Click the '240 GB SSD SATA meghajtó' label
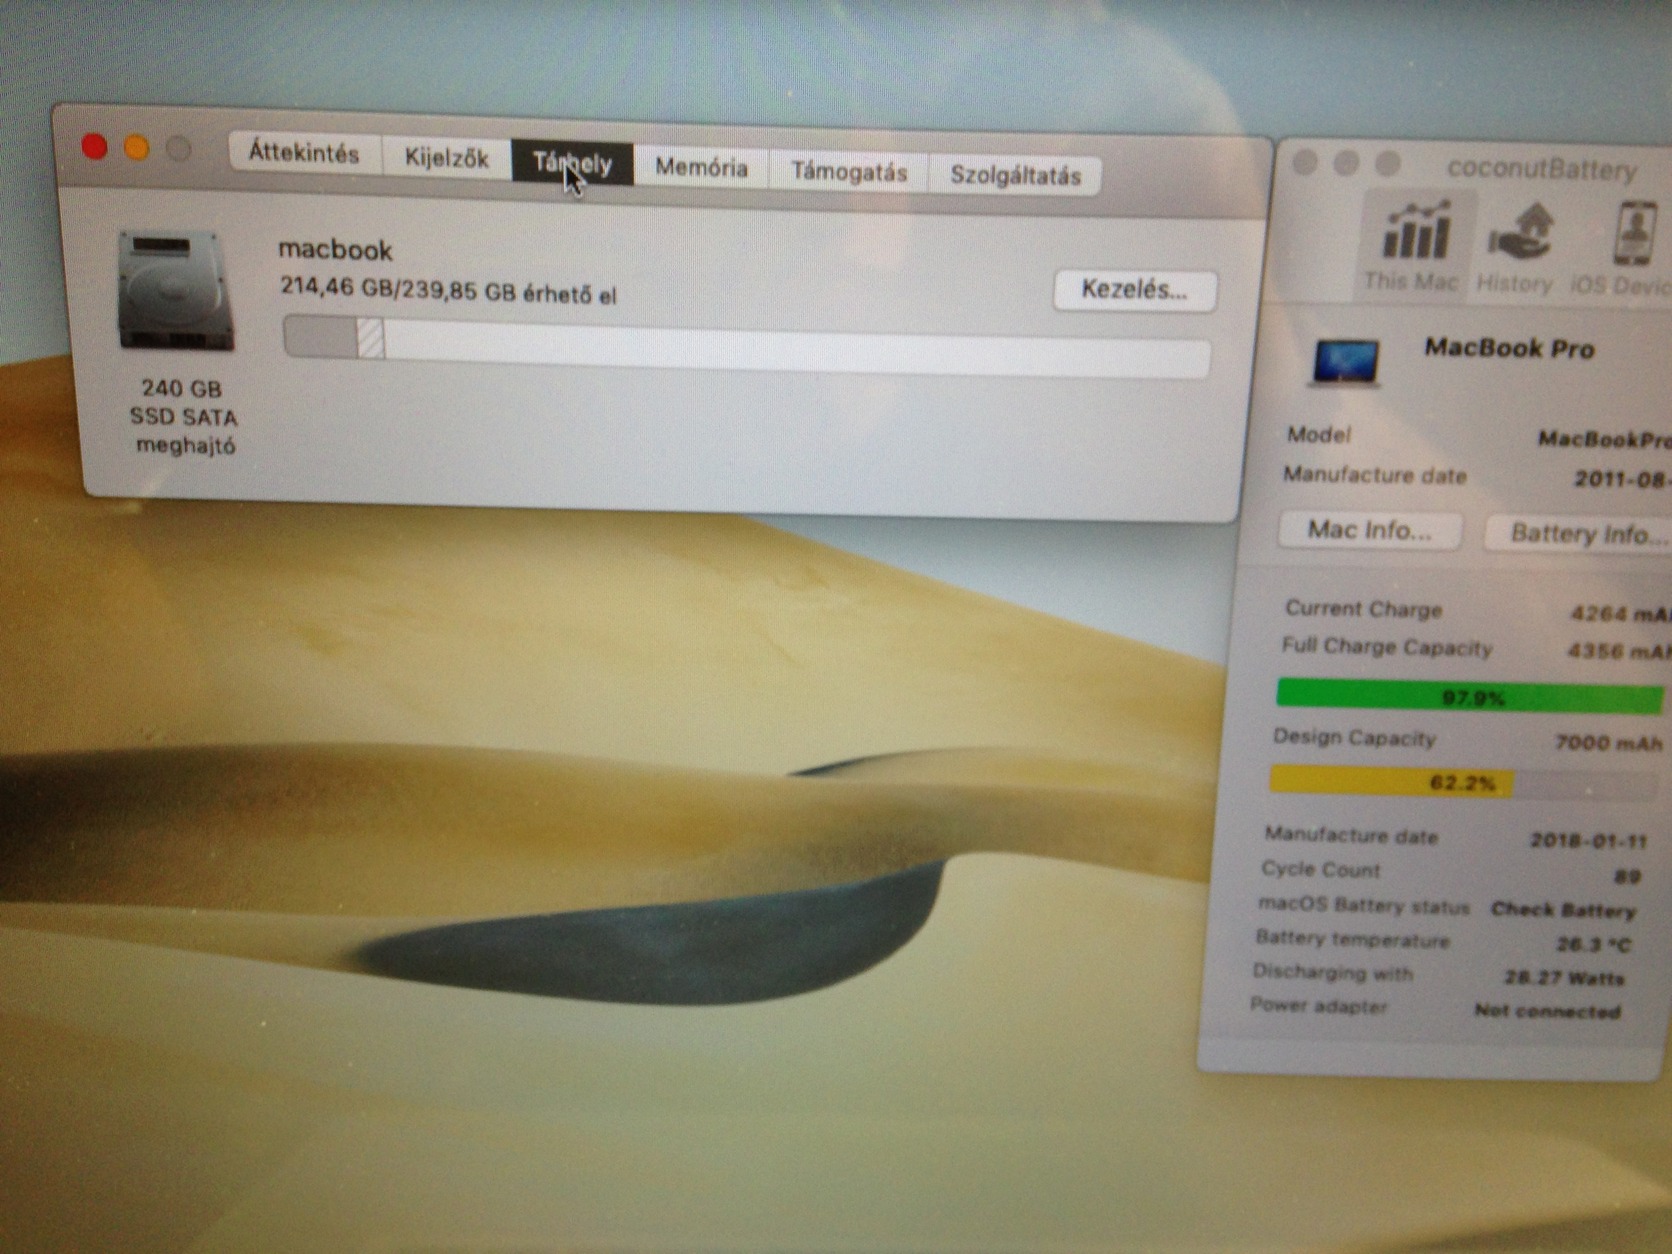The image size is (1672, 1254). click(x=184, y=417)
